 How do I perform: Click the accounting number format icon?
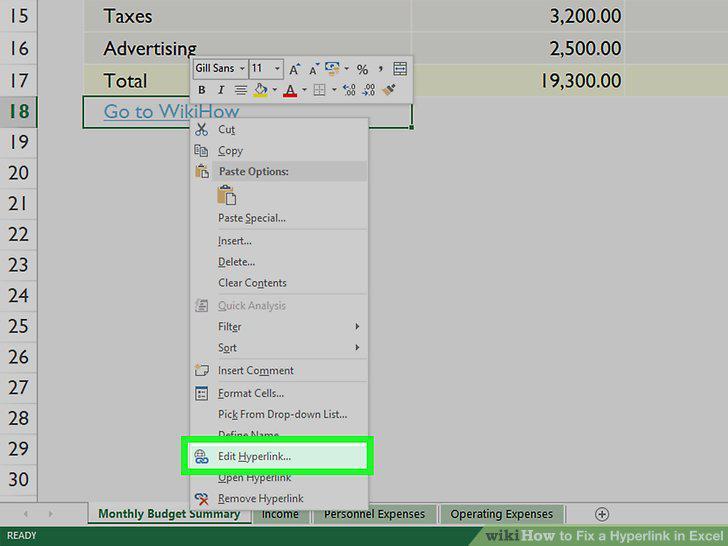(332, 69)
